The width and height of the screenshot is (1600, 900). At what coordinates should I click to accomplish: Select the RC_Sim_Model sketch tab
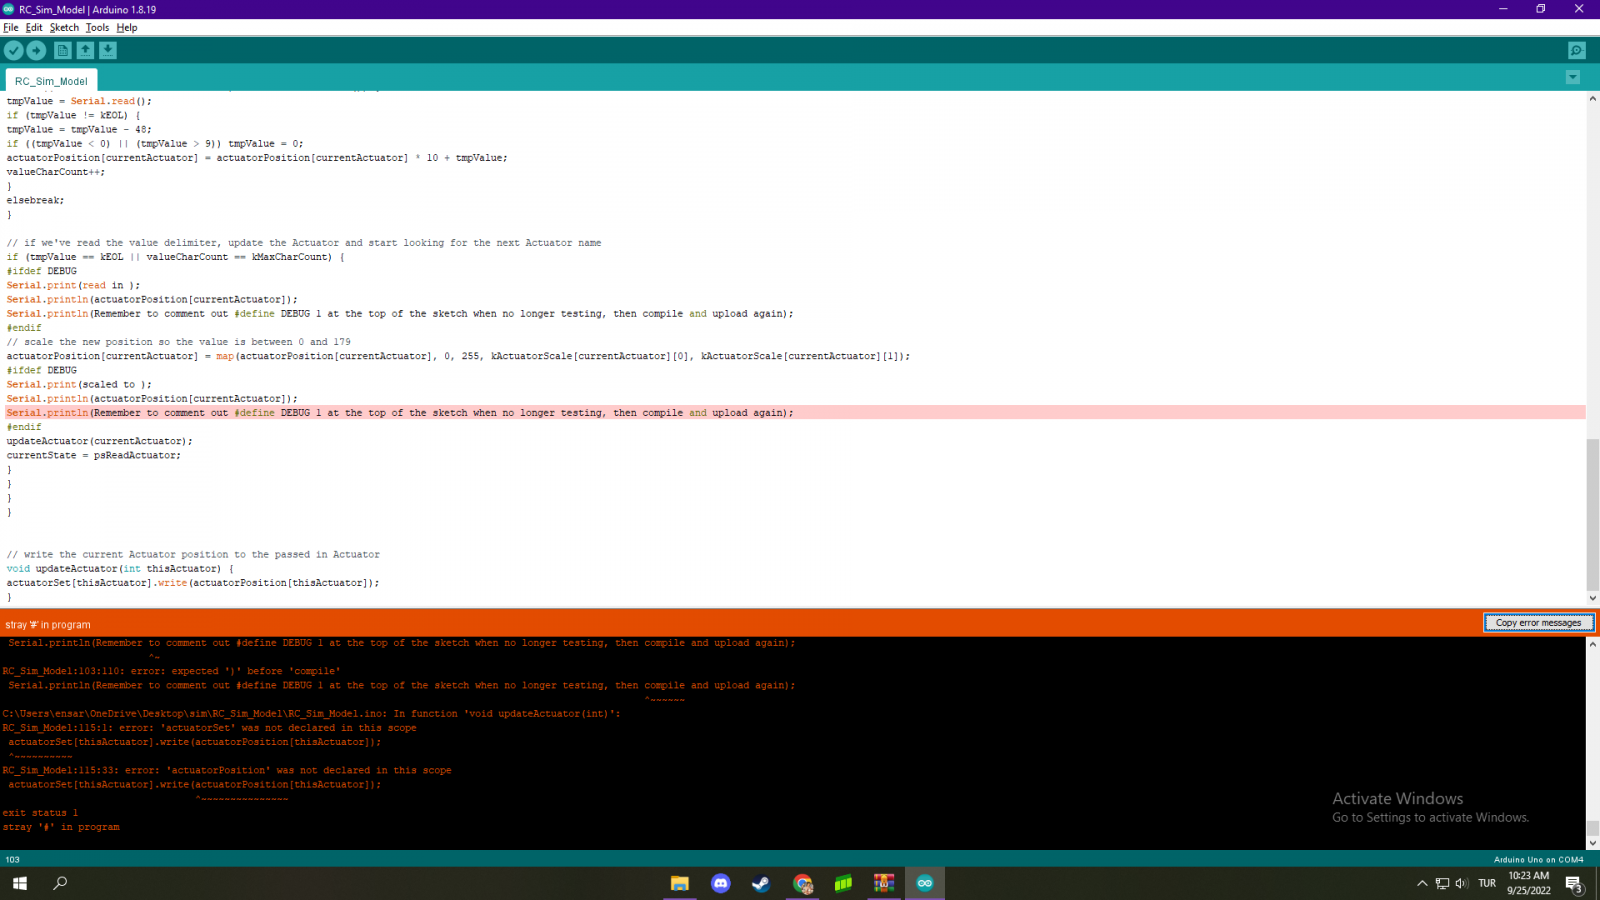[x=51, y=81]
